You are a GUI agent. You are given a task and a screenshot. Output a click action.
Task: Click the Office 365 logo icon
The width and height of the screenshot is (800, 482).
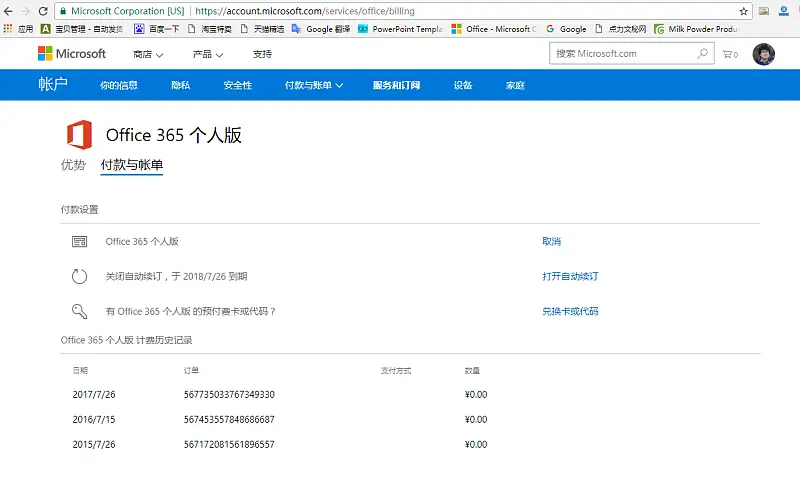79,135
